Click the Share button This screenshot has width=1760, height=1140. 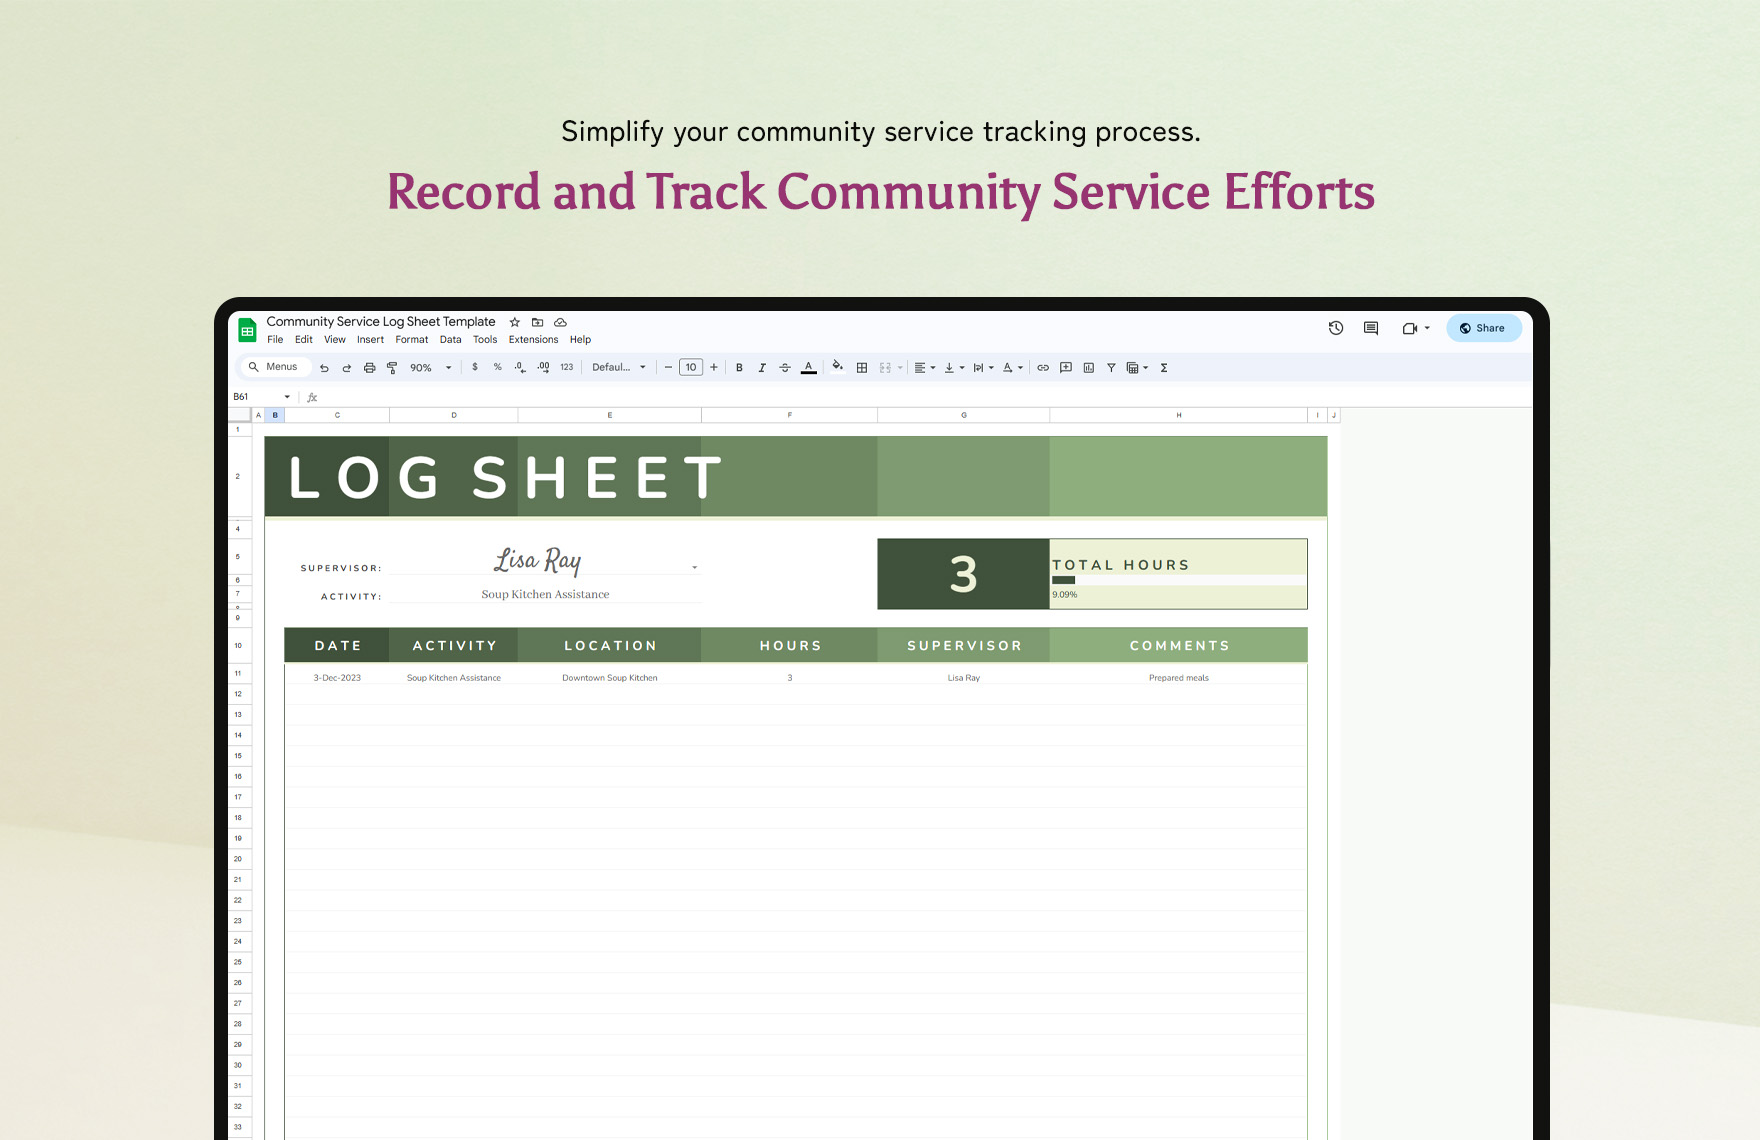pos(1484,328)
